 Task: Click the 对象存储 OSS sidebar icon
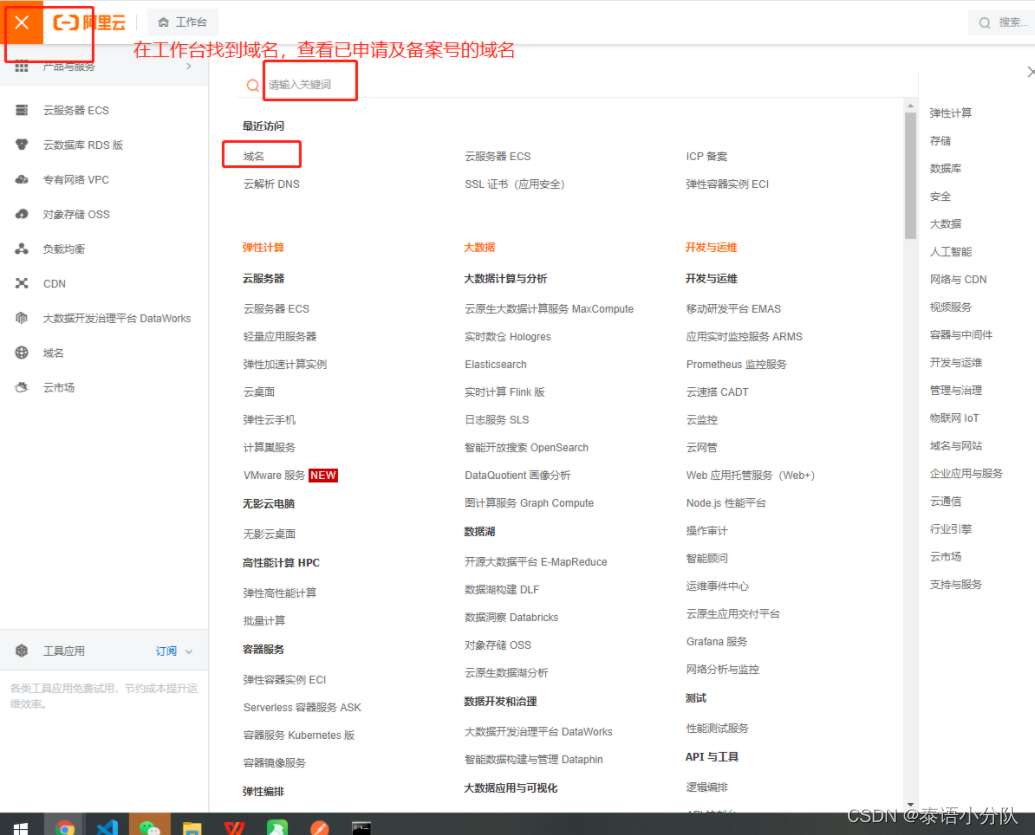click(22, 214)
